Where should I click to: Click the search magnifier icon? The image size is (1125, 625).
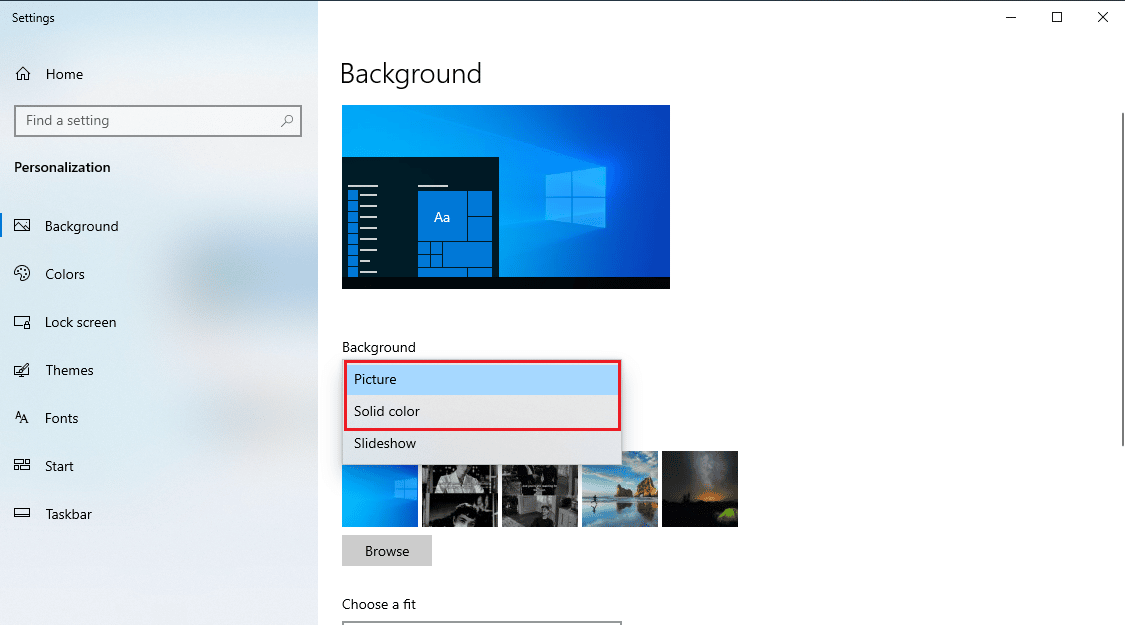click(x=287, y=121)
